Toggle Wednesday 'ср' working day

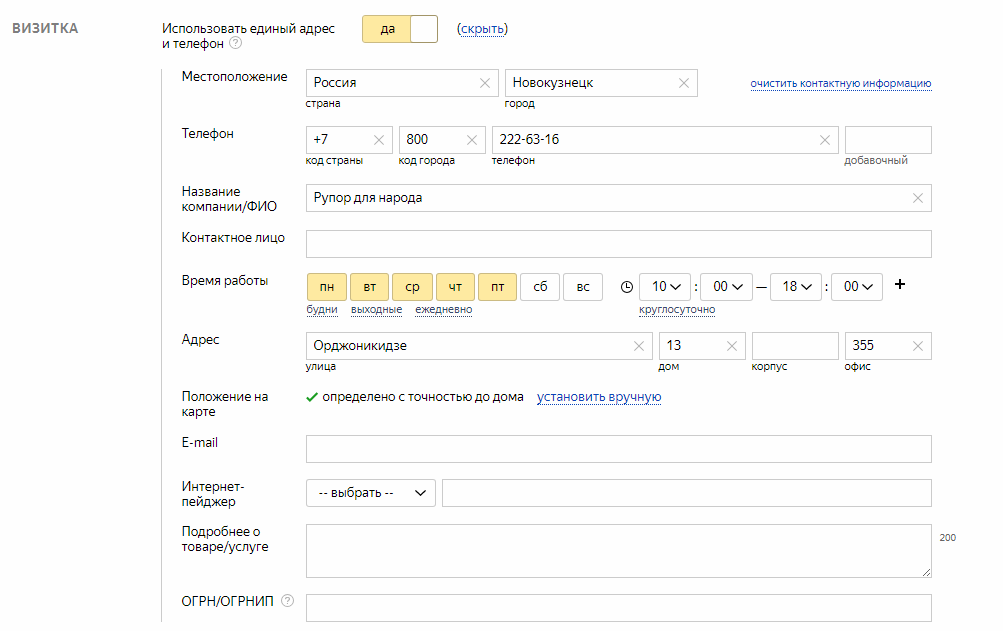[x=412, y=287]
